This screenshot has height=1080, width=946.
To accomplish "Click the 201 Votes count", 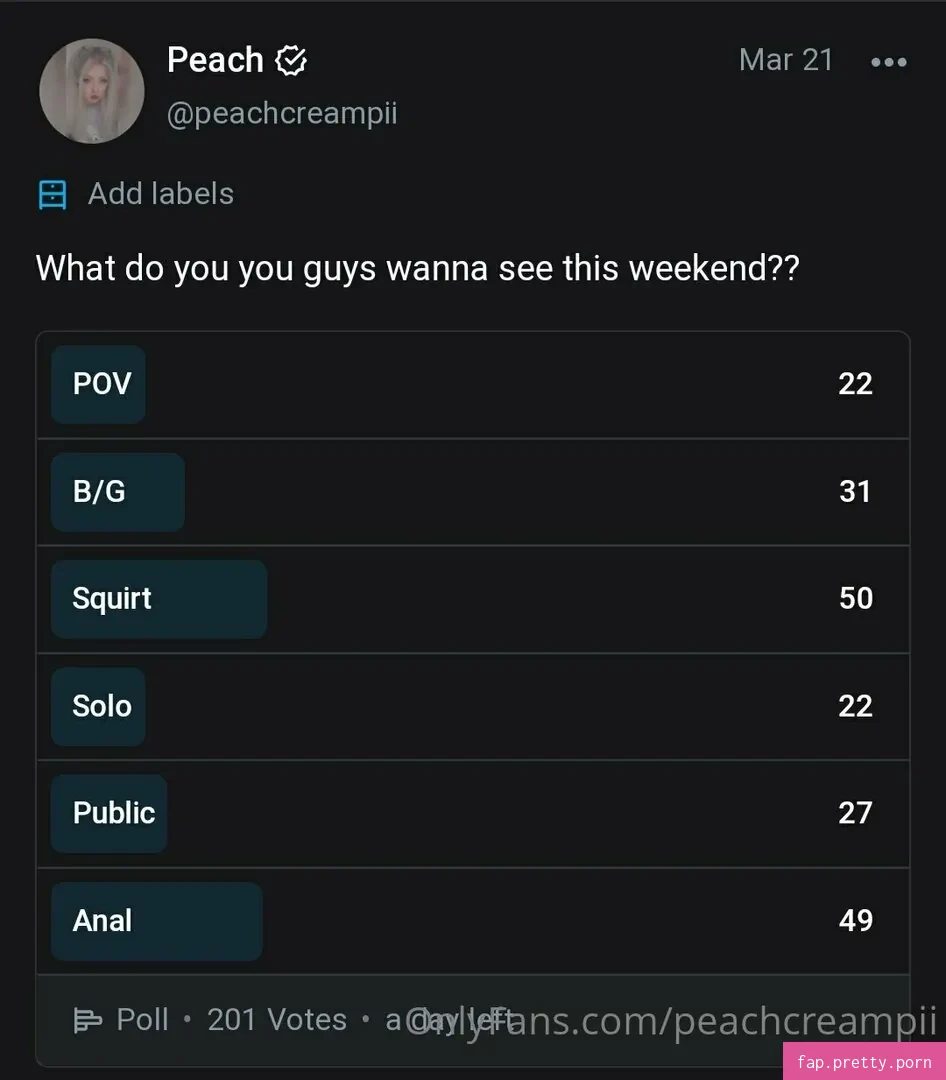I will click(x=277, y=1020).
